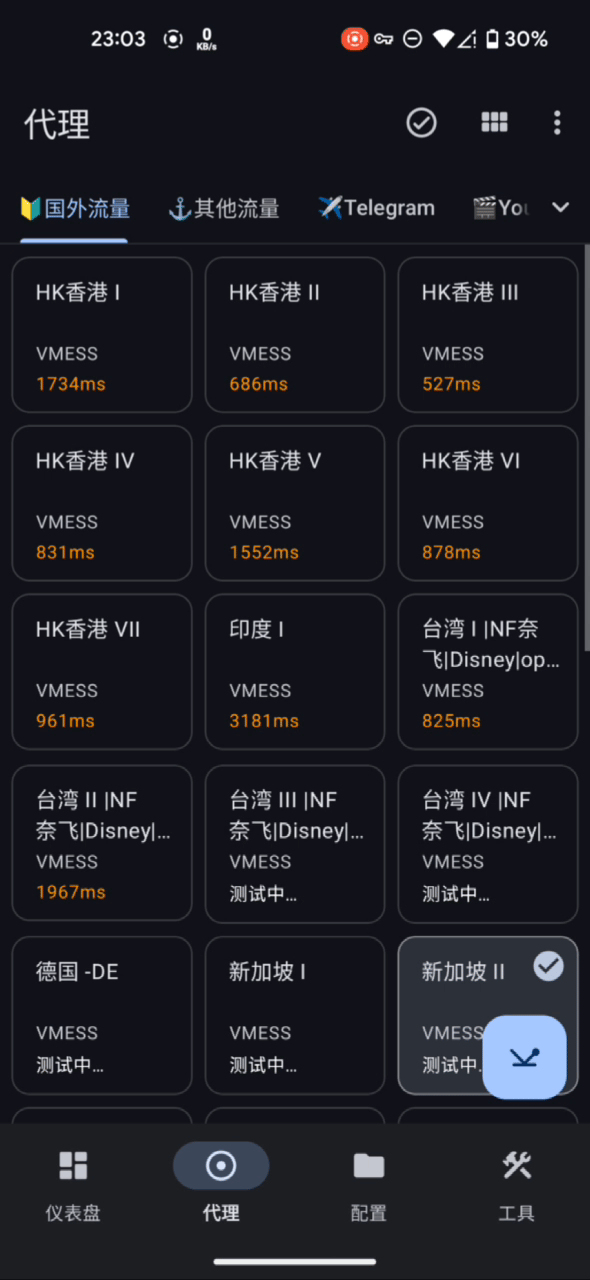
Task: Switch to the Telegram tab
Action: pos(376,208)
